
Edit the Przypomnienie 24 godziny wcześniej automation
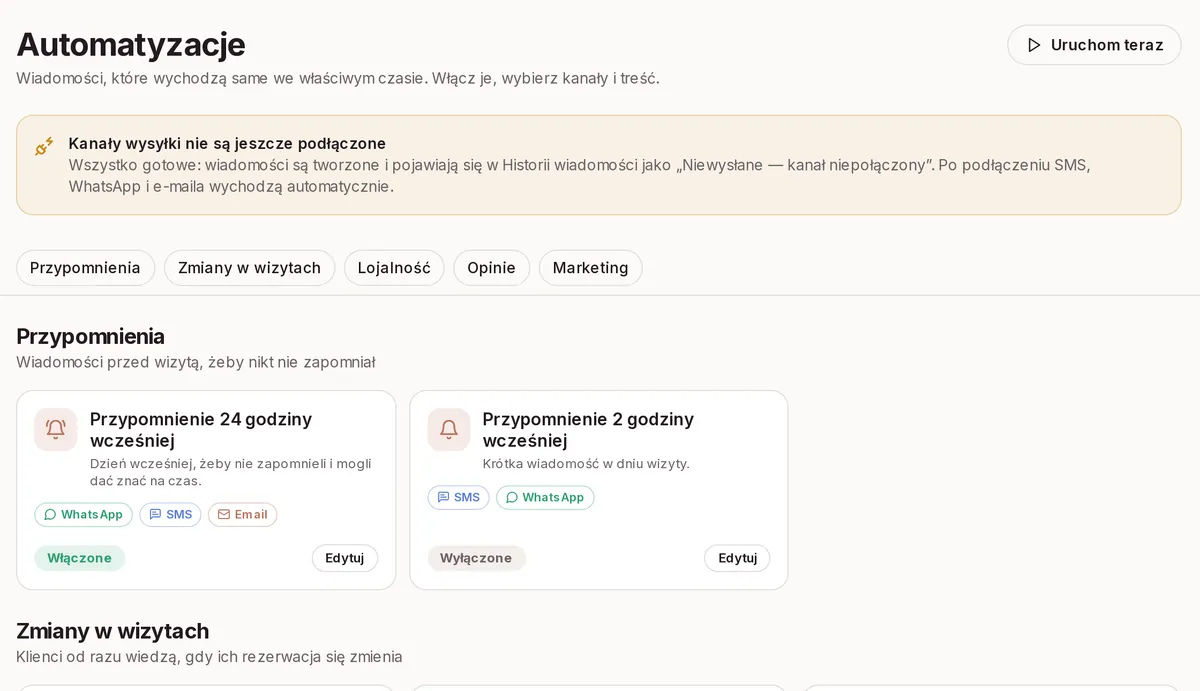[x=345, y=558]
